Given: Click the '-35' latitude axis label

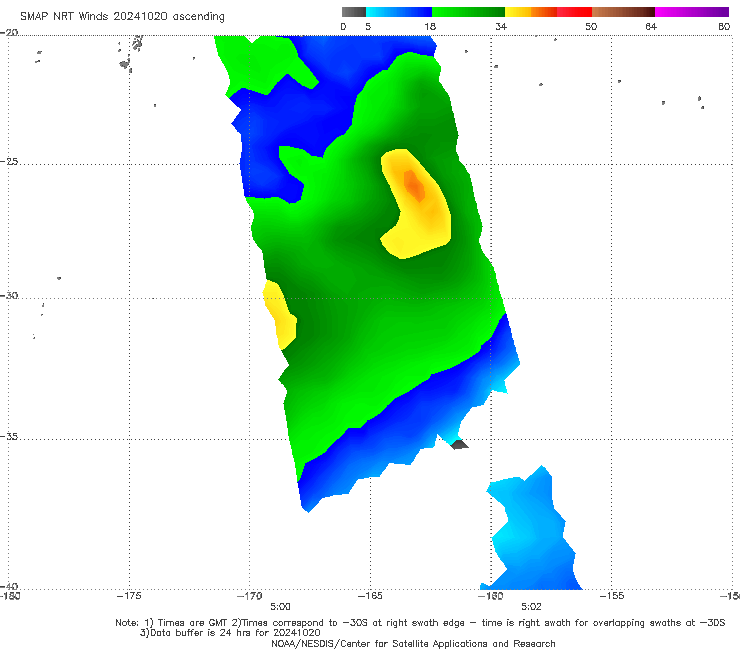Looking at the screenshot, I should pos(9,436).
